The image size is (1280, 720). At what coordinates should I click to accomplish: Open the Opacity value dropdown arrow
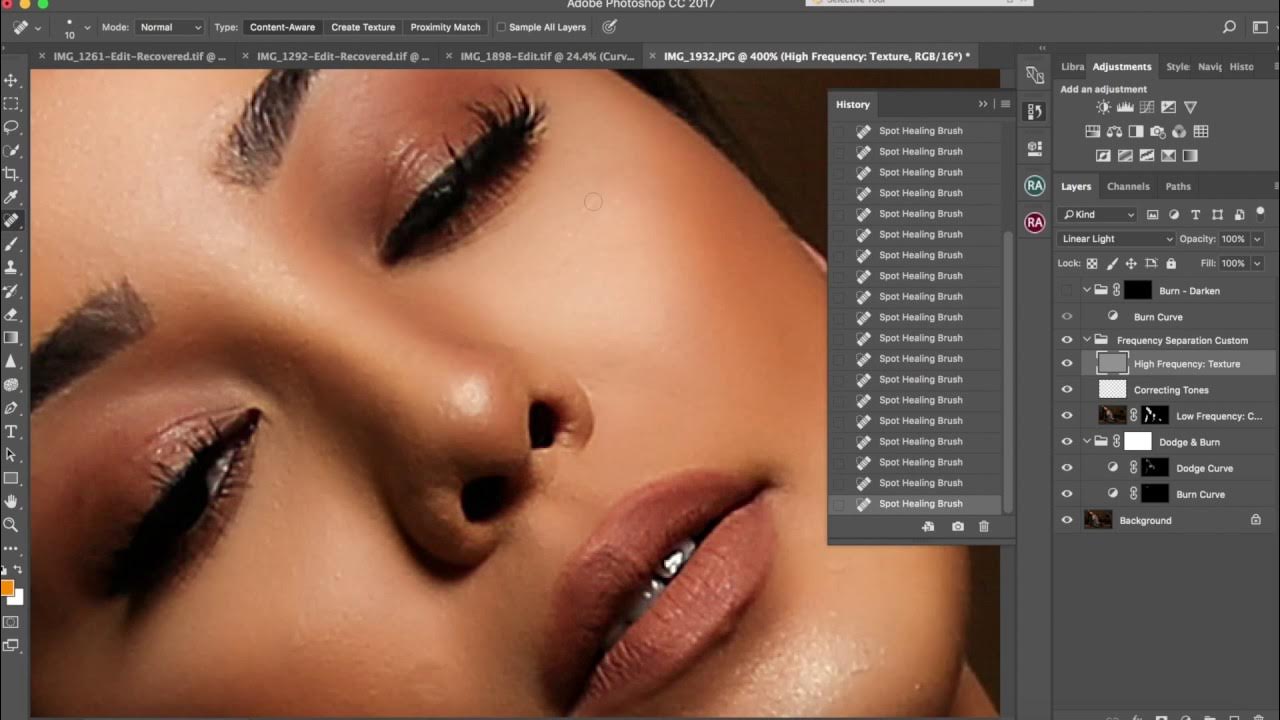pyautogui.click(x=1257, y=239)
